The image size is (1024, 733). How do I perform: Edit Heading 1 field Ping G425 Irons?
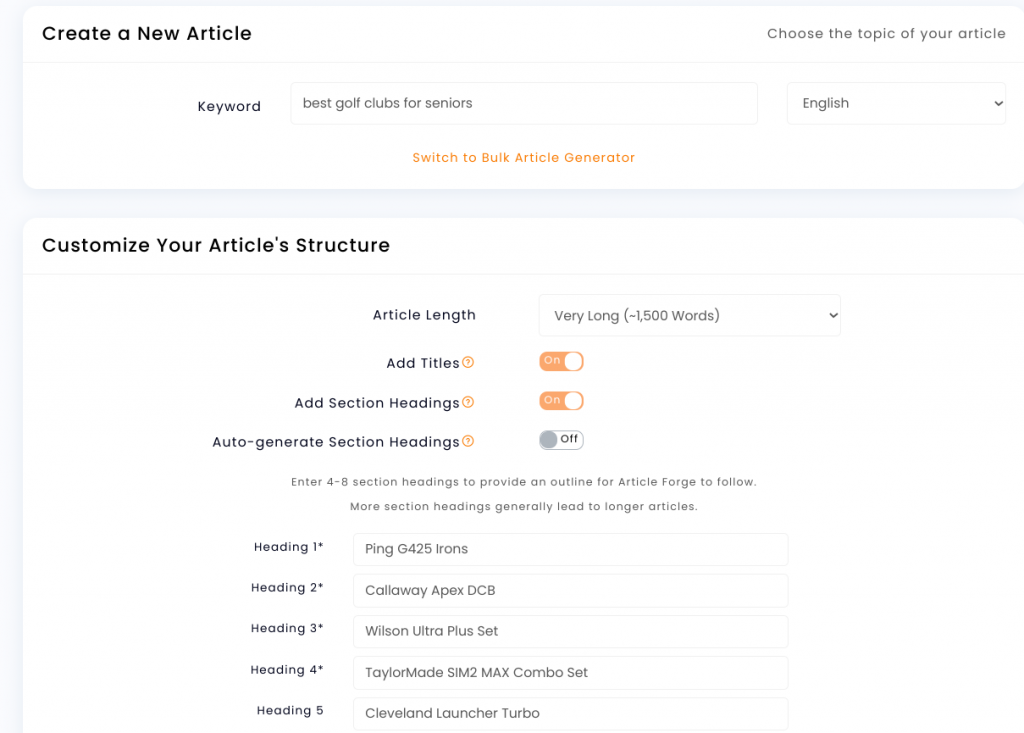point(570,549)
